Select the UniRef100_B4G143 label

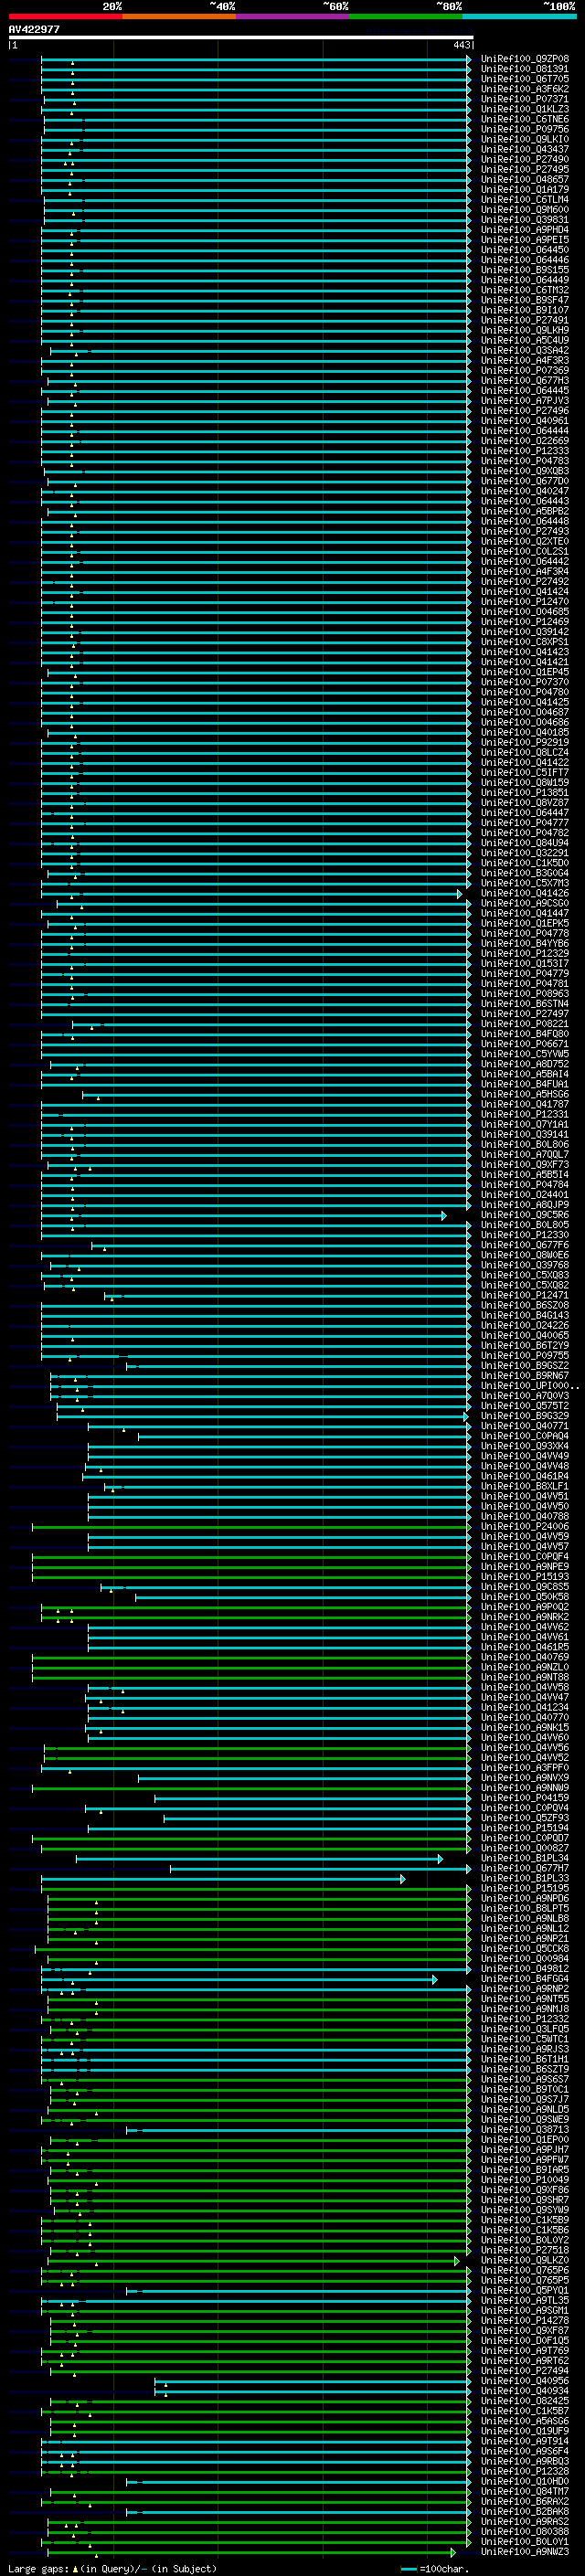(525, 1315)
